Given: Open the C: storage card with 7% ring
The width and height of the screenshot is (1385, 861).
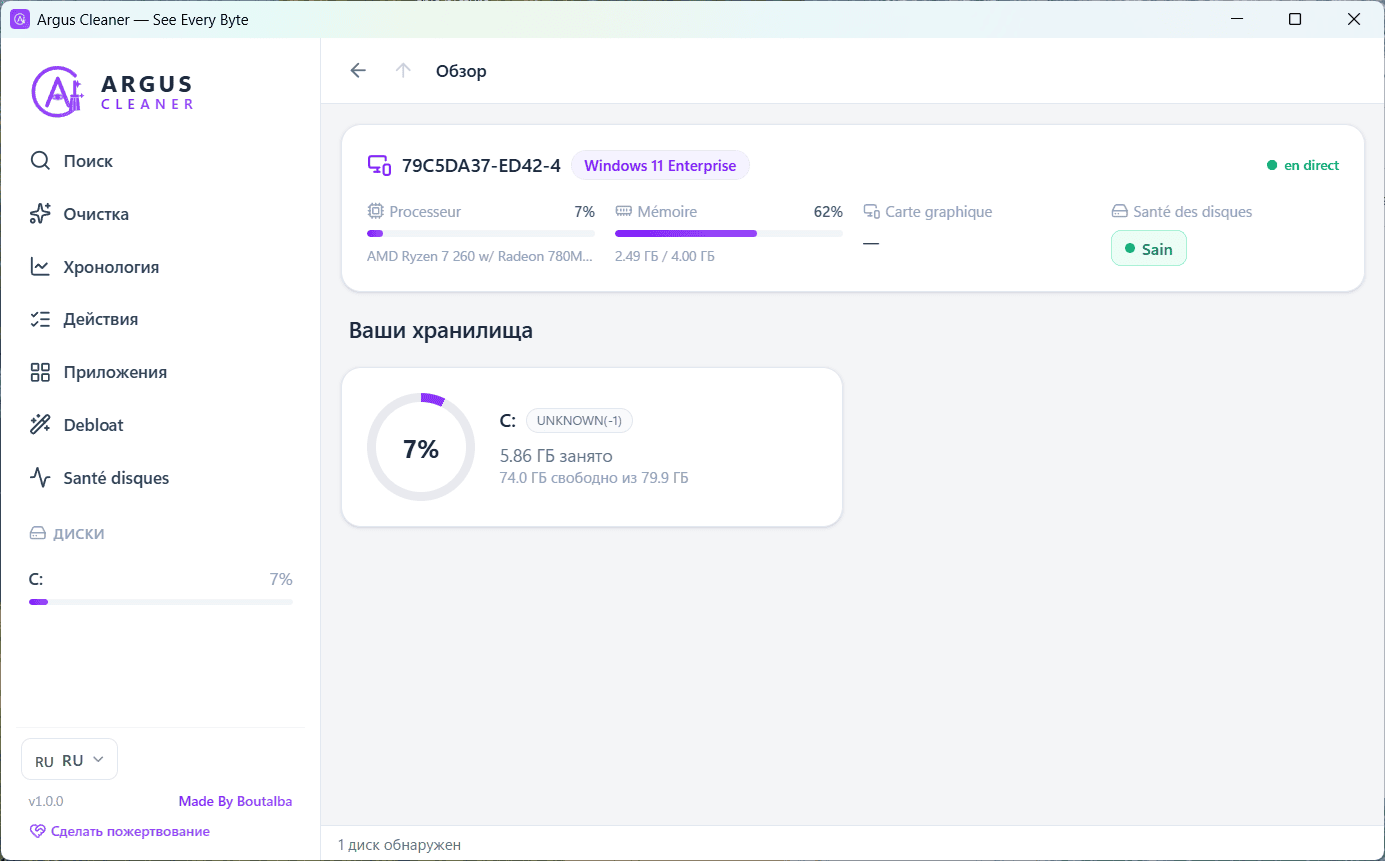Looking at the screenshot, I should [592, 447].
